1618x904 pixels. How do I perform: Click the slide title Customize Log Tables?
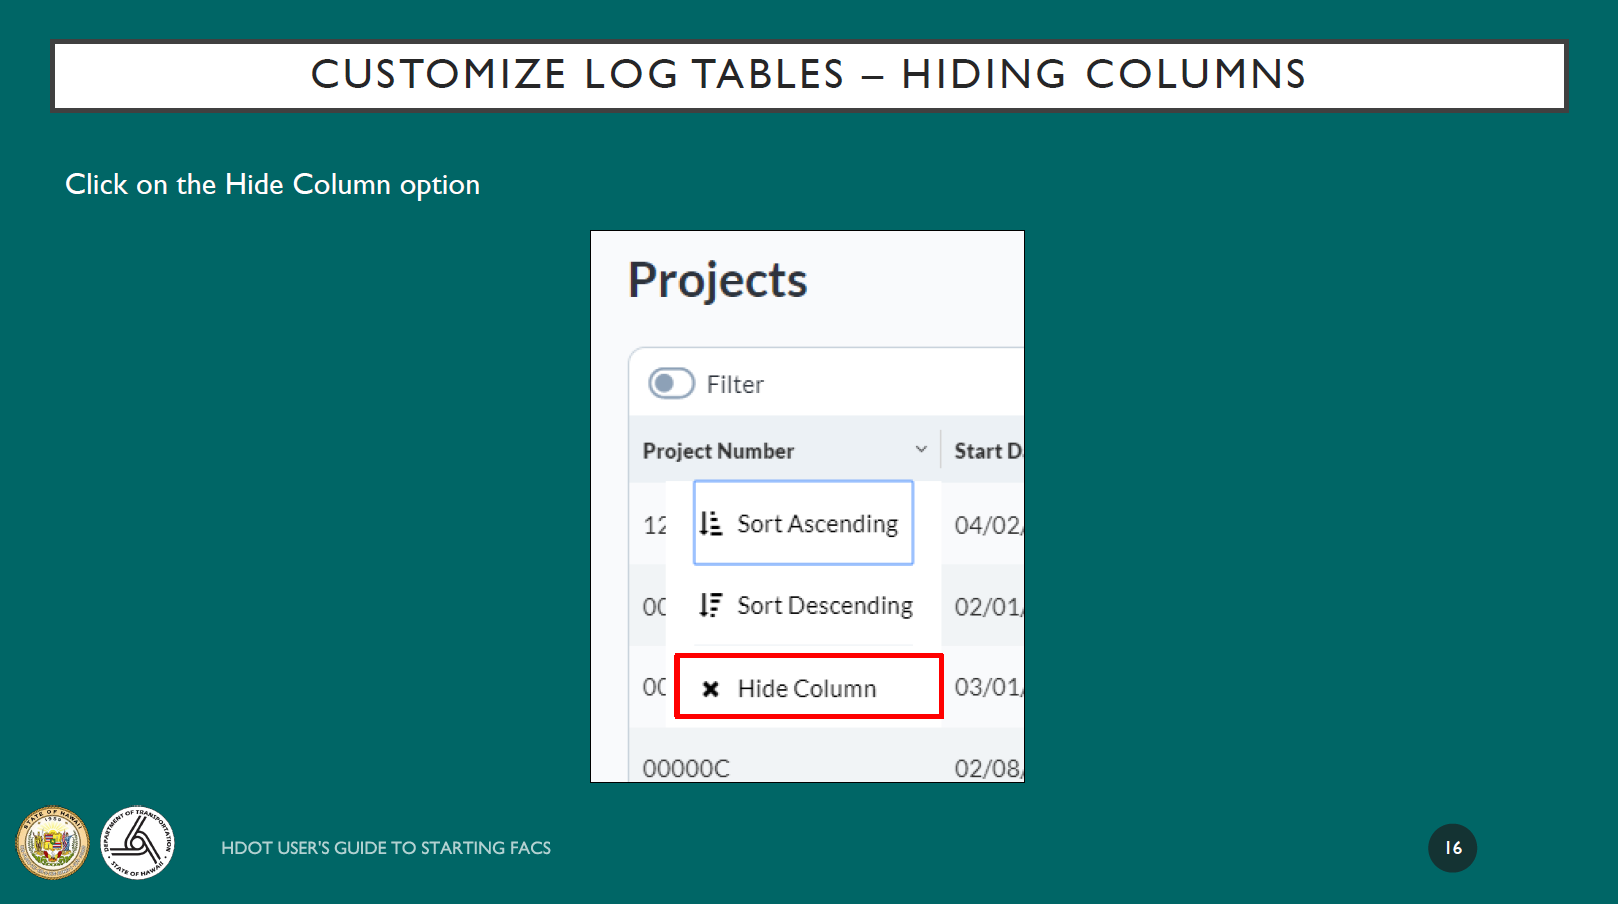pyautogui.click(x=809, y=74)
